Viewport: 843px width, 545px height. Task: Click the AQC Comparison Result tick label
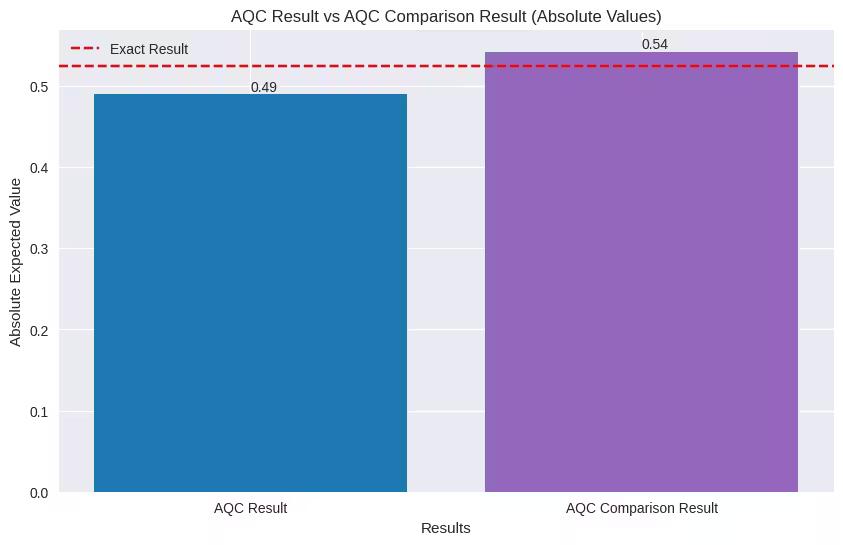click(x=641, y=508)
